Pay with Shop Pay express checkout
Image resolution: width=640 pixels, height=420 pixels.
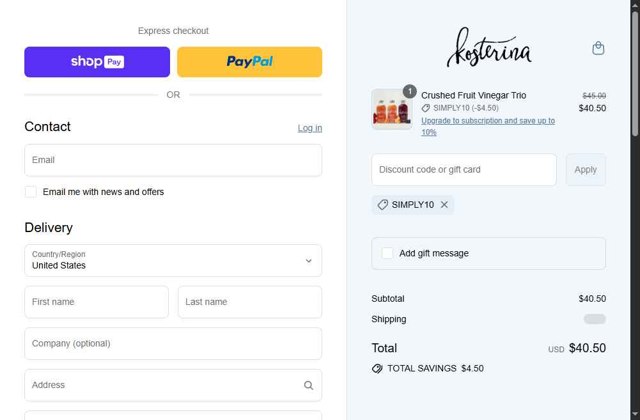(97, 62)
